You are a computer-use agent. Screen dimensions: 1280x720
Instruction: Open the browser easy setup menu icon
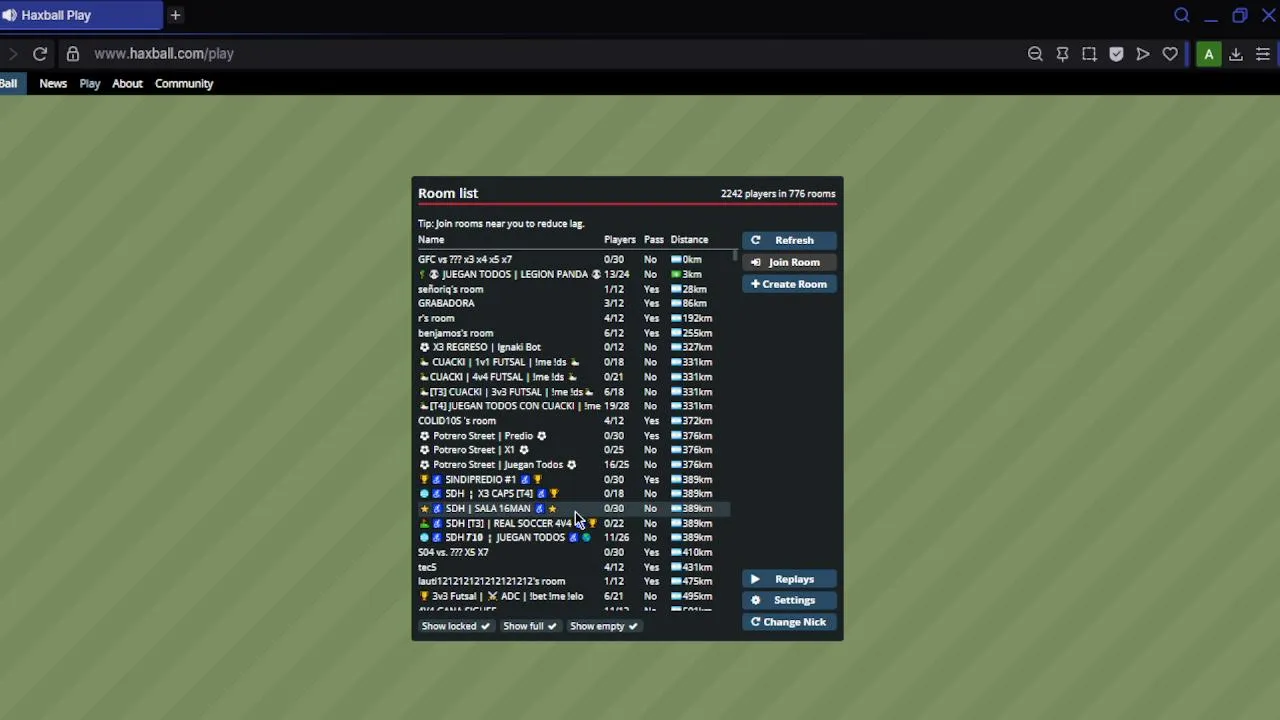1263,54
